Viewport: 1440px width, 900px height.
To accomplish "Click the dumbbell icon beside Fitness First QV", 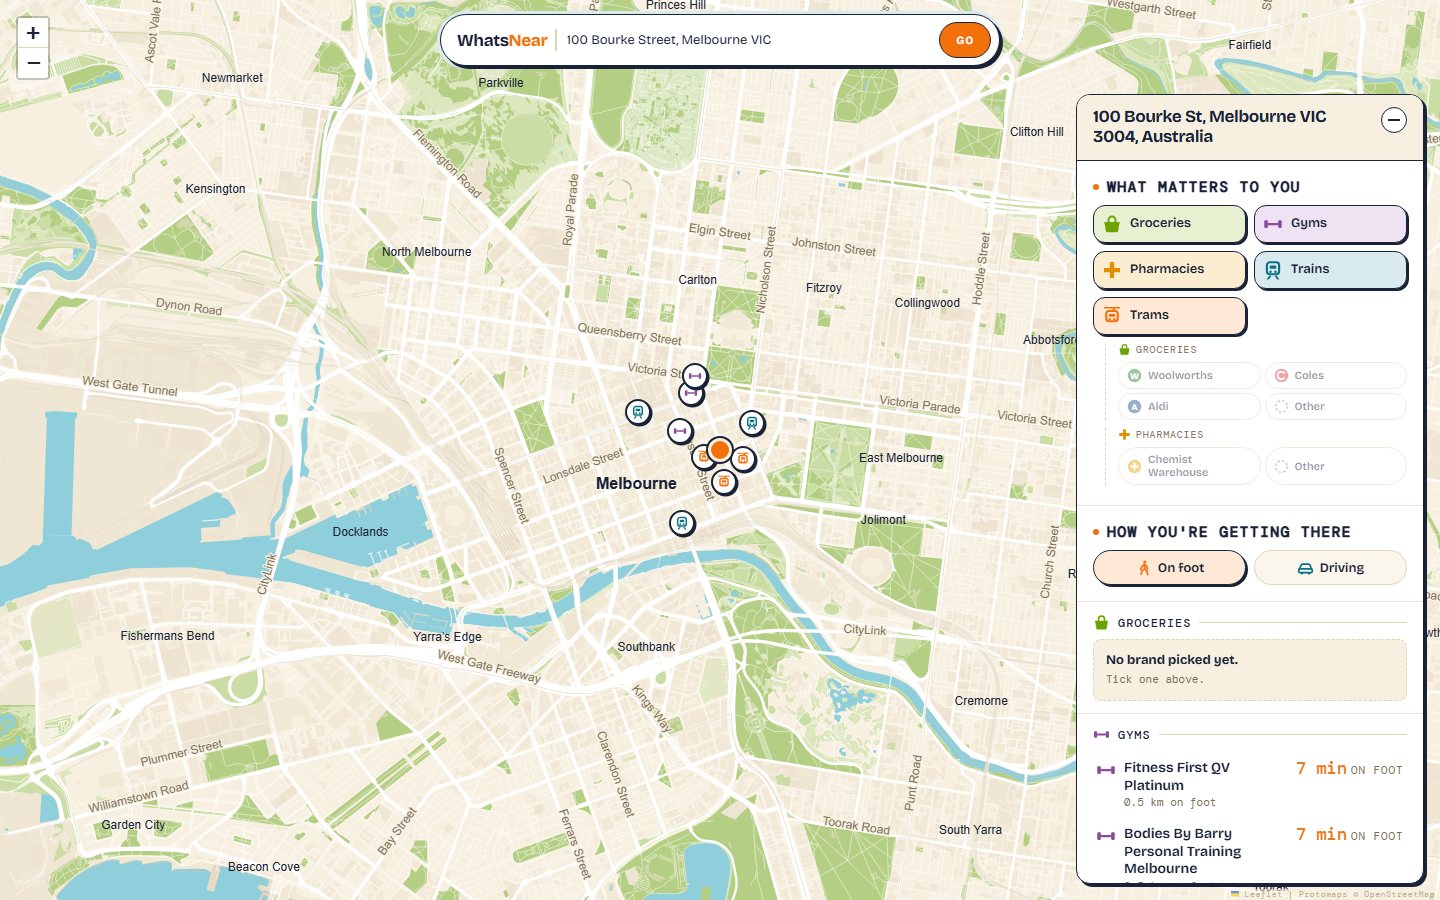I will pyautogui.click(x=1106, y=770).
